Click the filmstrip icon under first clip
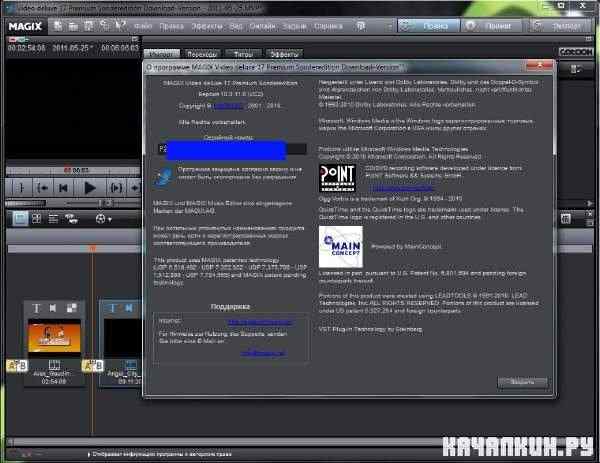The image size is (600, 463). pyautogui.click(x=54, y=364)
